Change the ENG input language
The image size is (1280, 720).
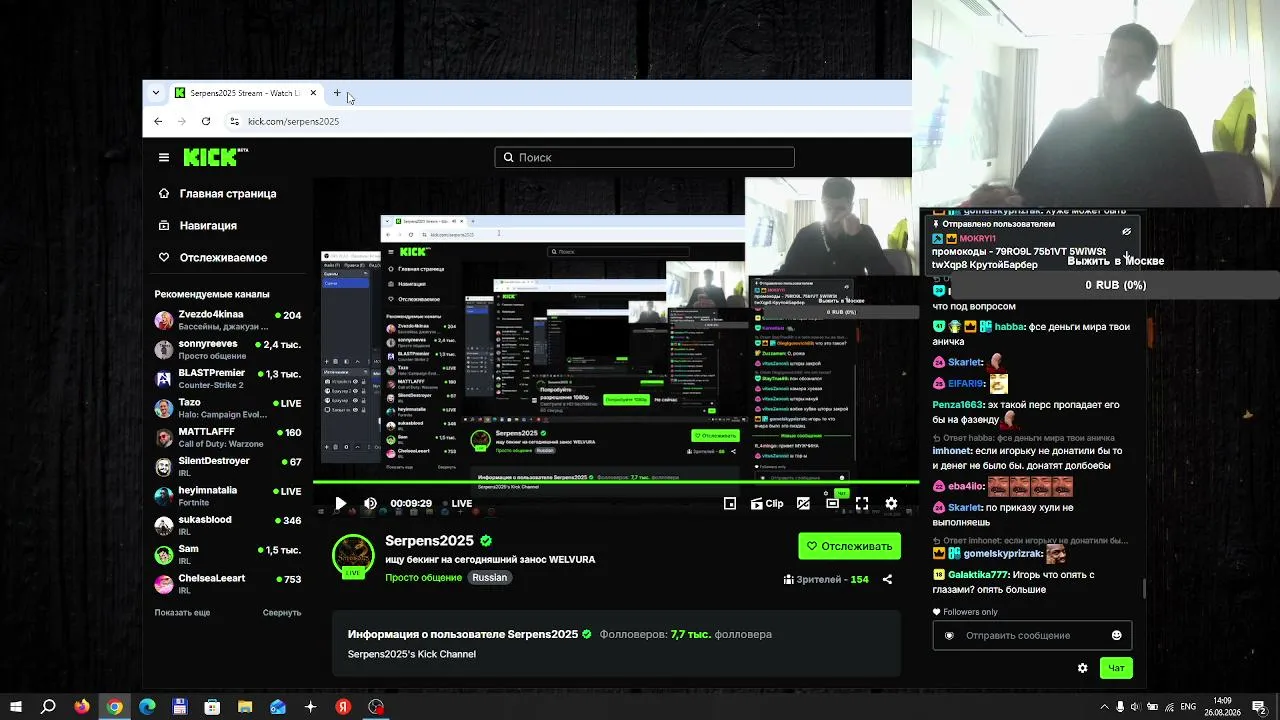tap(1188, 707)
